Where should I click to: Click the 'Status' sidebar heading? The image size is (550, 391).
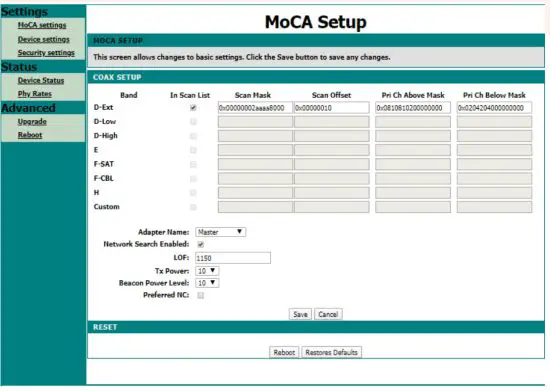coord(19,67)
